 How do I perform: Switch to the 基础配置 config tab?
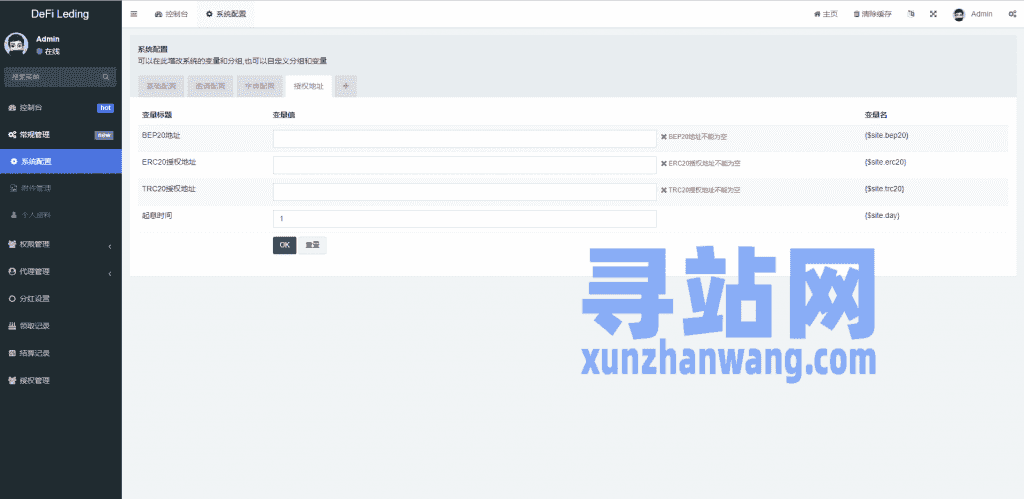point(161,86)
